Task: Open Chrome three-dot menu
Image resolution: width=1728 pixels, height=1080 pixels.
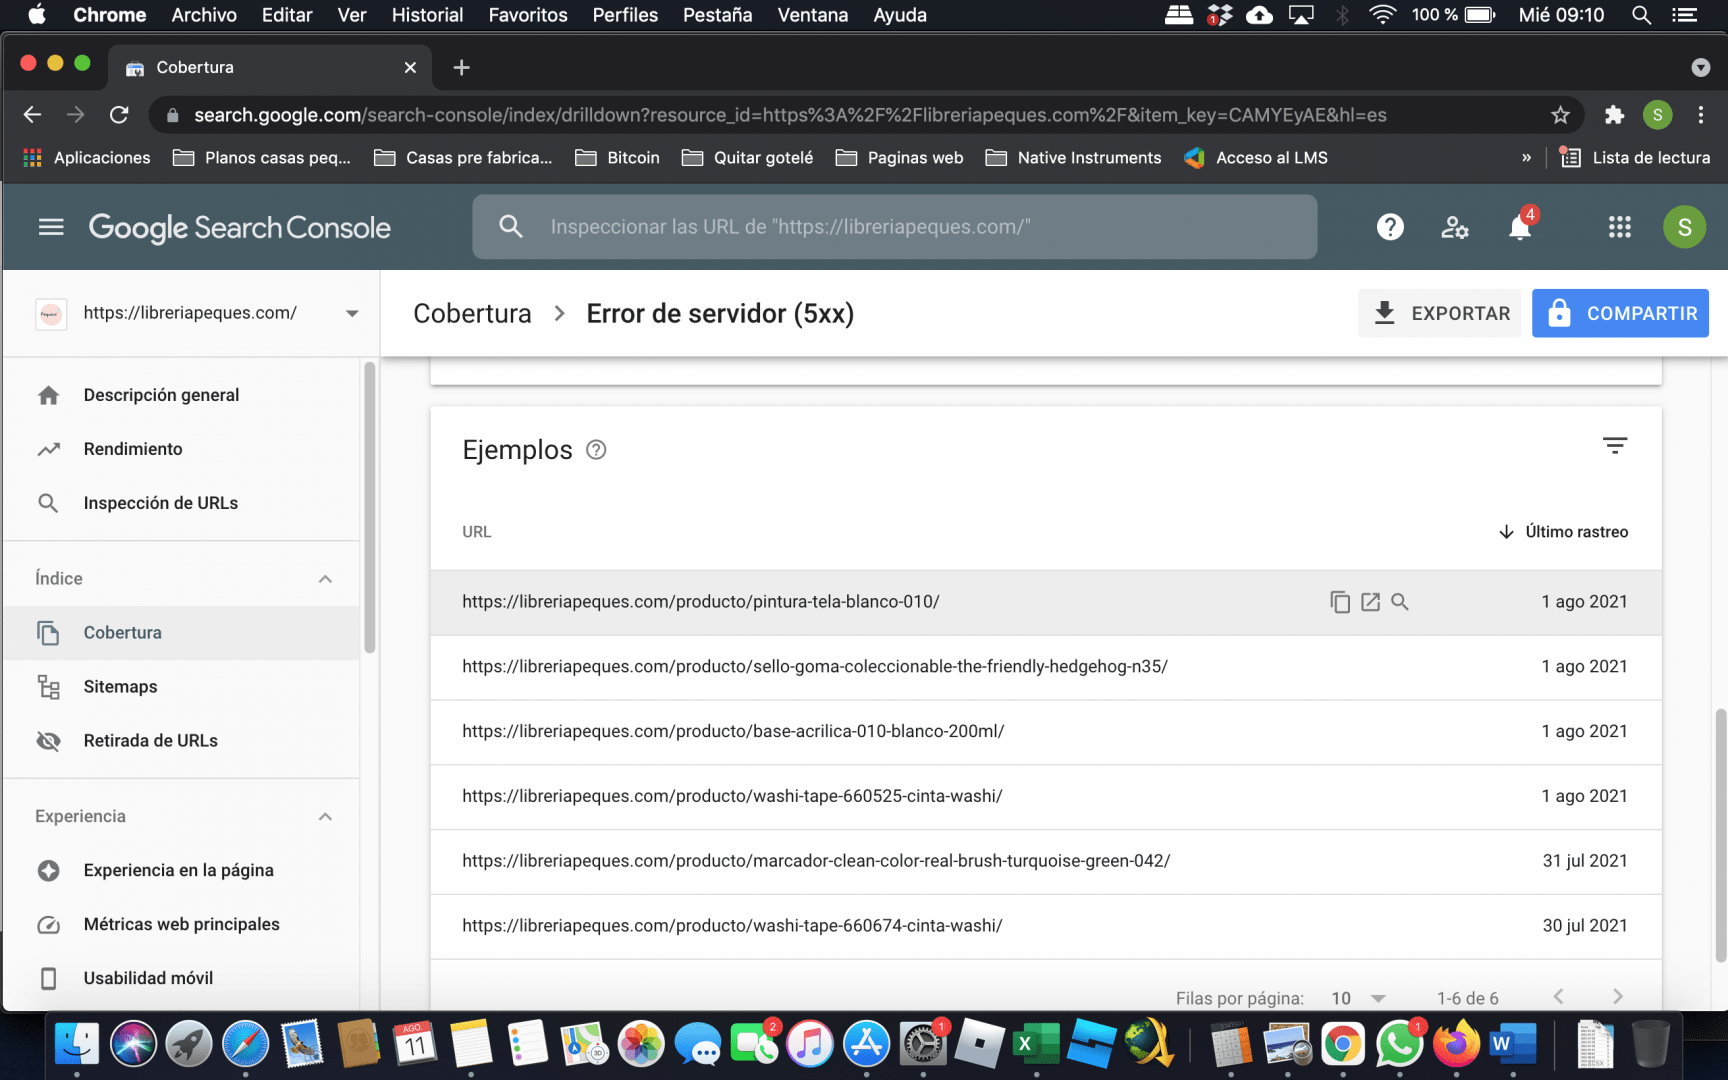Action: tap(1701, 115)
